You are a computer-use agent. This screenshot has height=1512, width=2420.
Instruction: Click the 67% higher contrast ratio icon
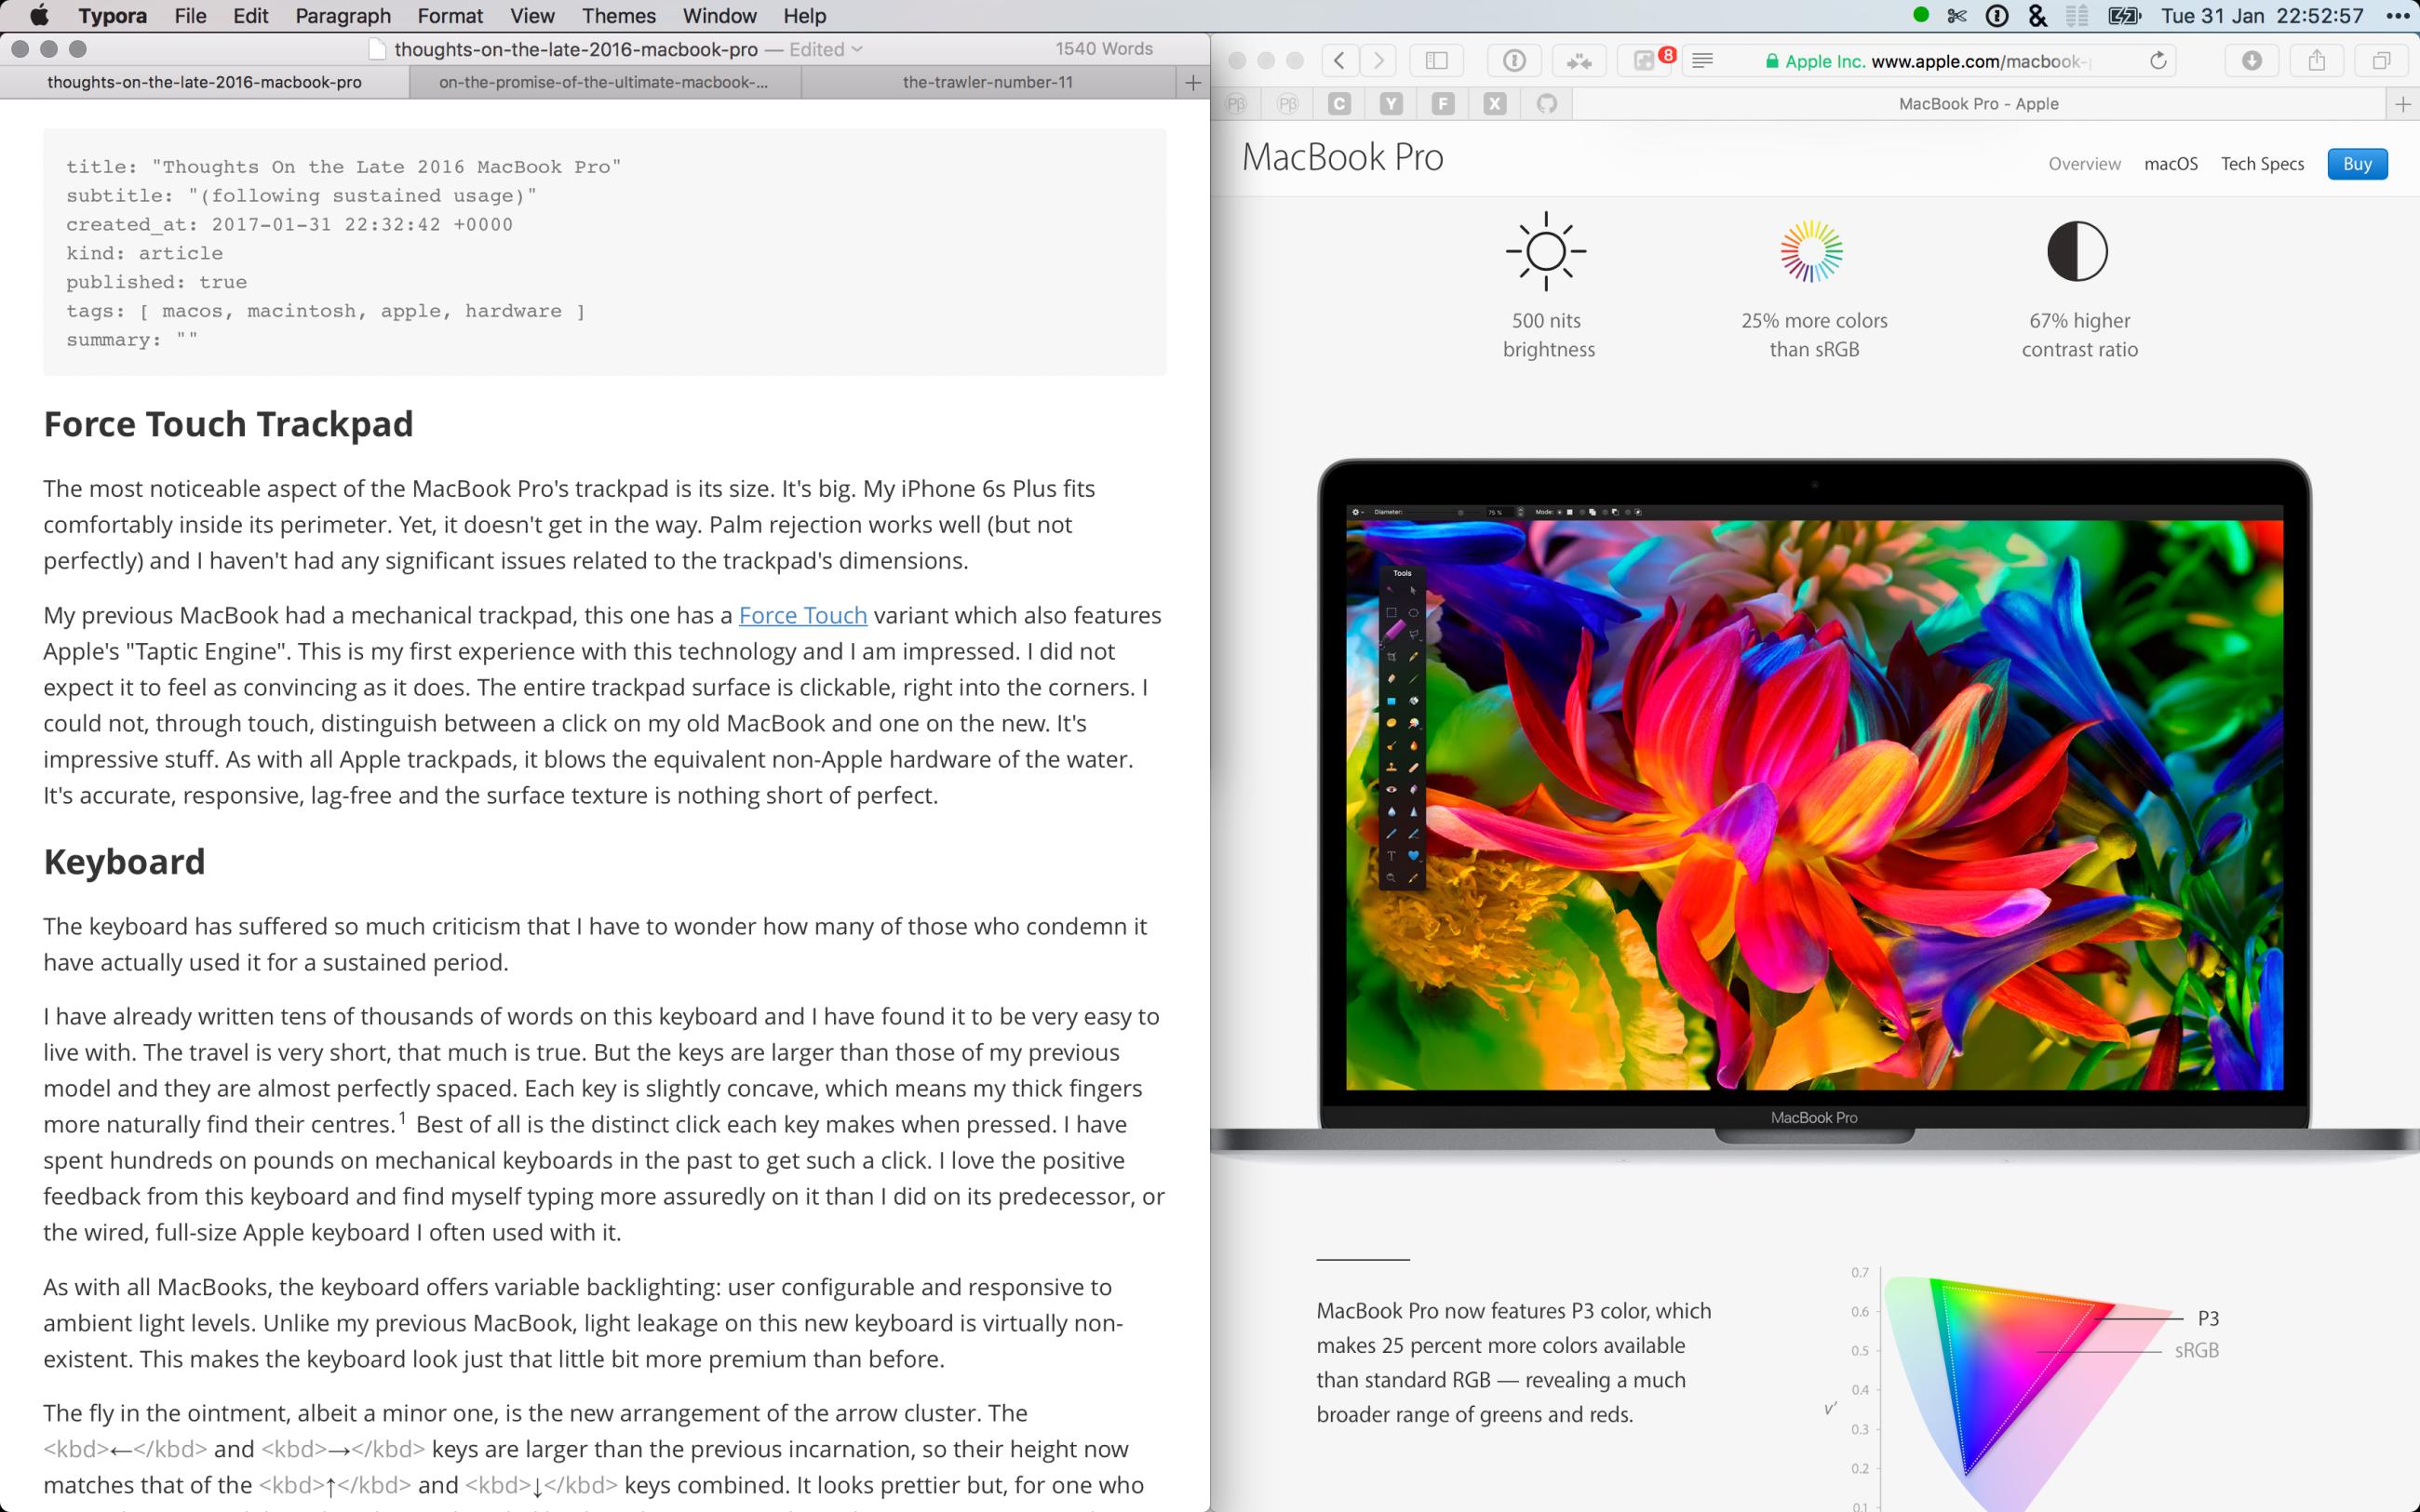[x=2077, y=251]
